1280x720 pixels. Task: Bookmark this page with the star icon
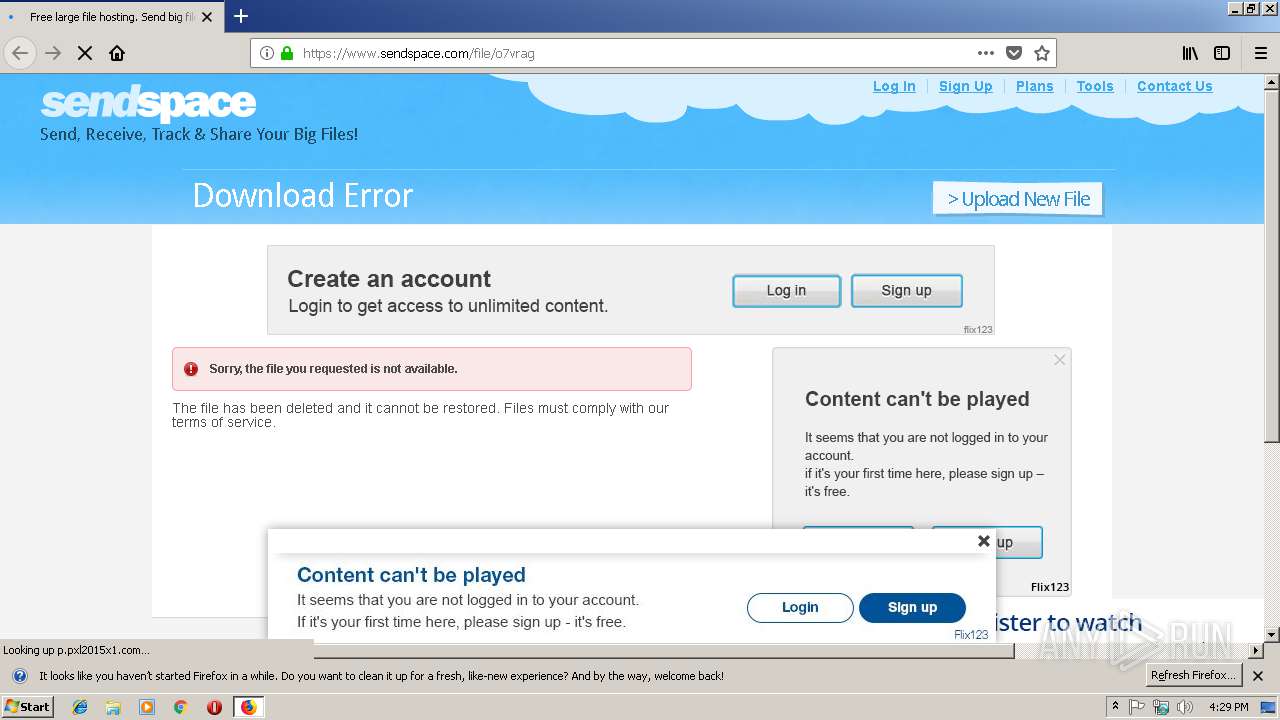click(x=1042, y=53)
